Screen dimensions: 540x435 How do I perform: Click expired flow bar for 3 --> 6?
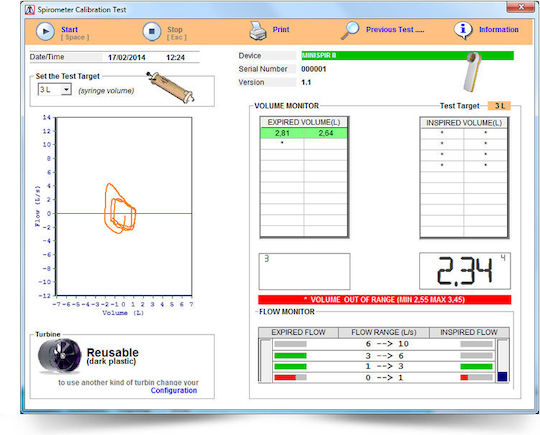[x=290, y=356]
